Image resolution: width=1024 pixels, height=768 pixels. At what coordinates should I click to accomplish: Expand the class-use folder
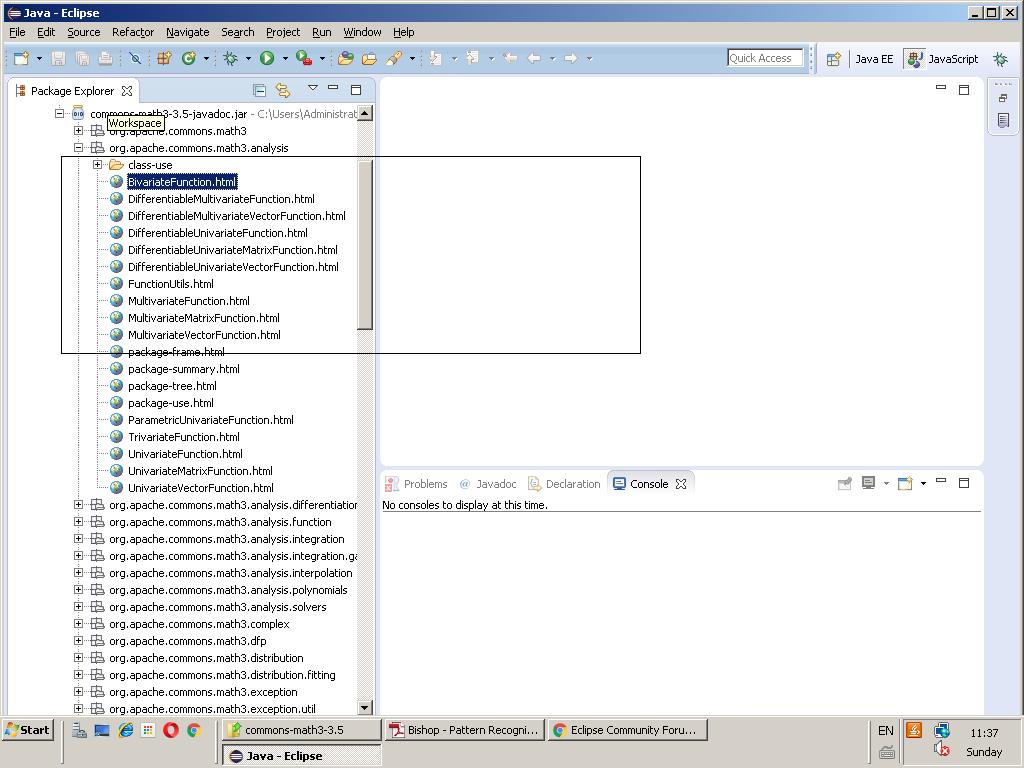coord(97,165)
